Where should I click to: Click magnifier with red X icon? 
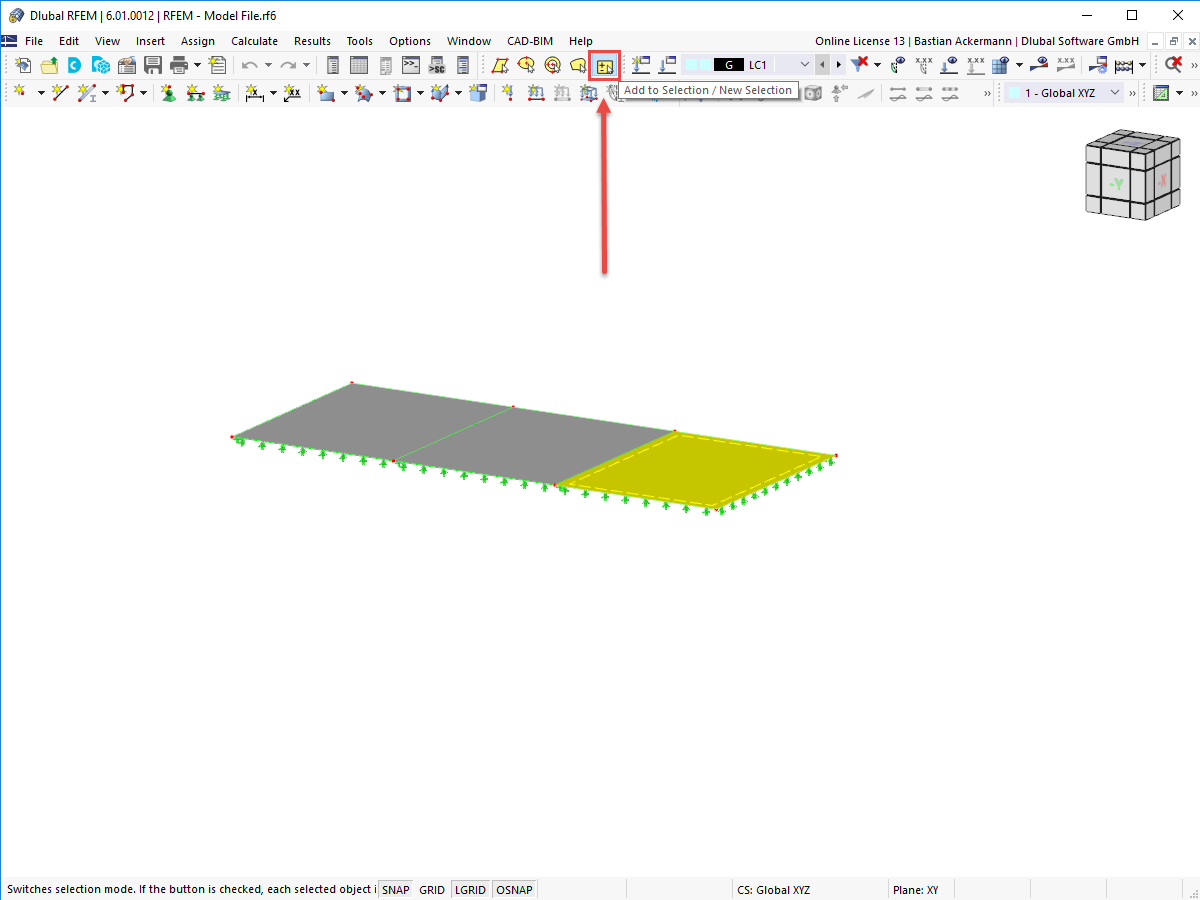pos(1174,65)
